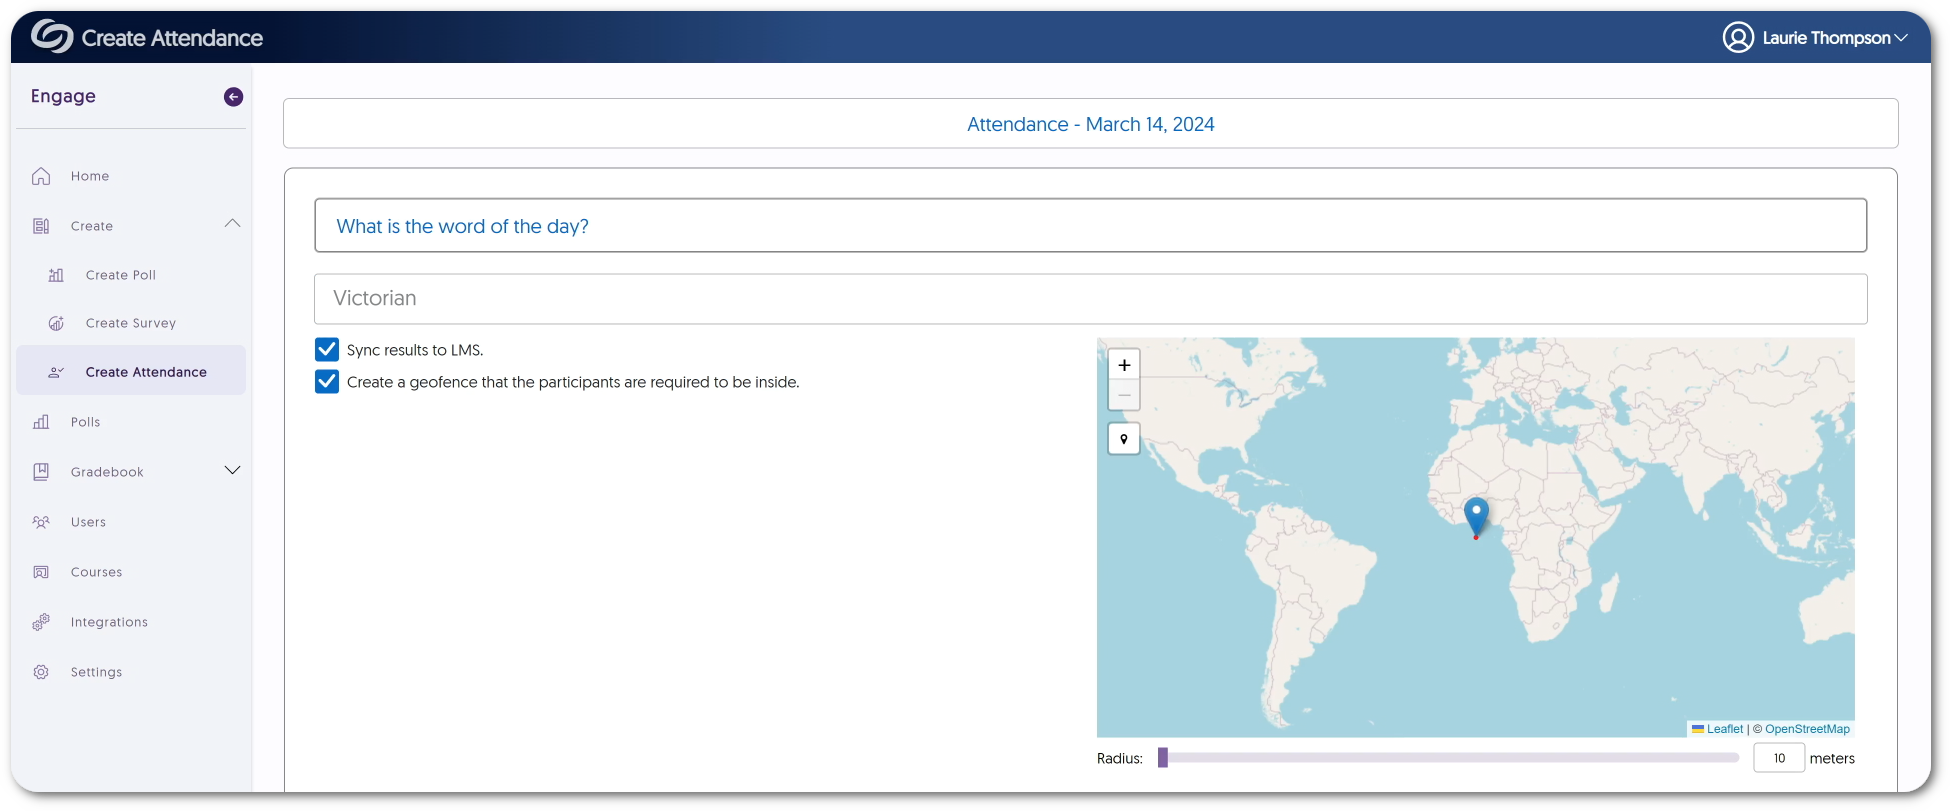1950x811 pixels.
Task: Open the Leaflet link on map
Action: click(1724, 729)
